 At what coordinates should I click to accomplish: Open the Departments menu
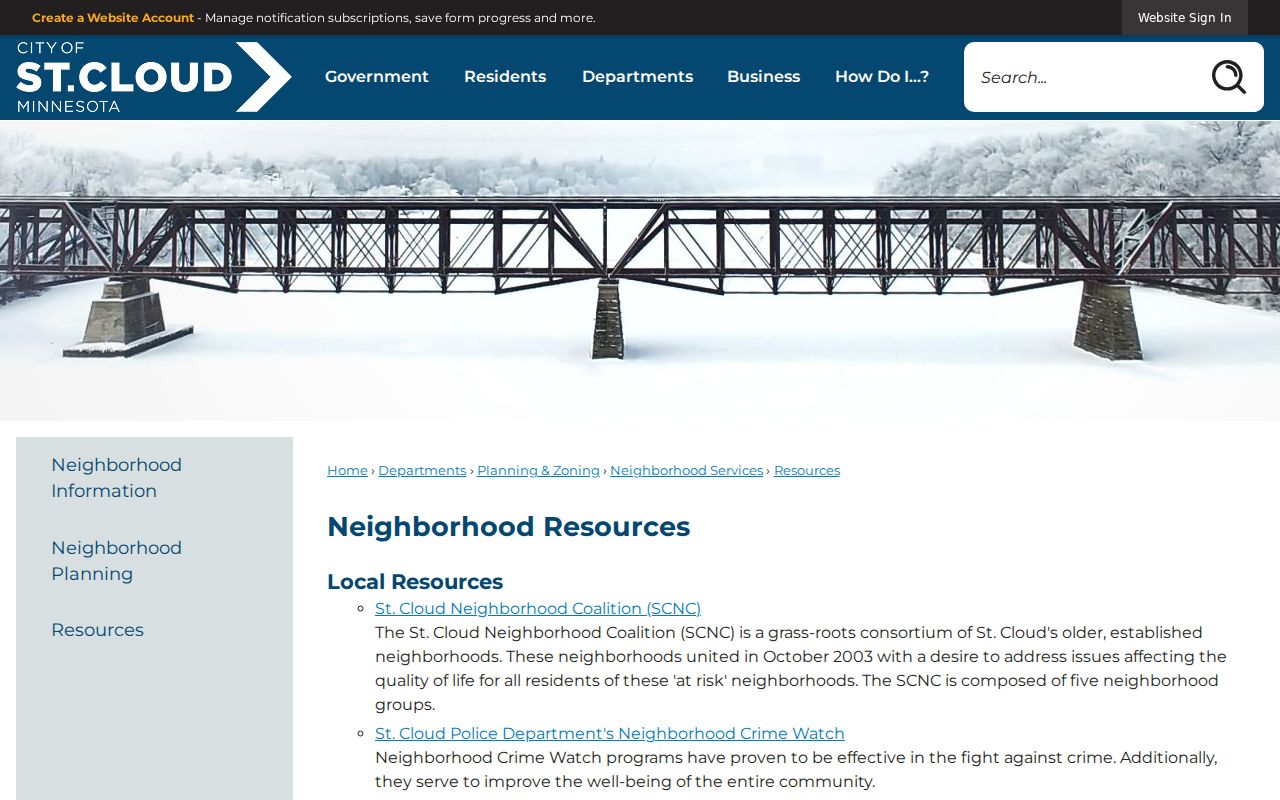coord(637,77)
